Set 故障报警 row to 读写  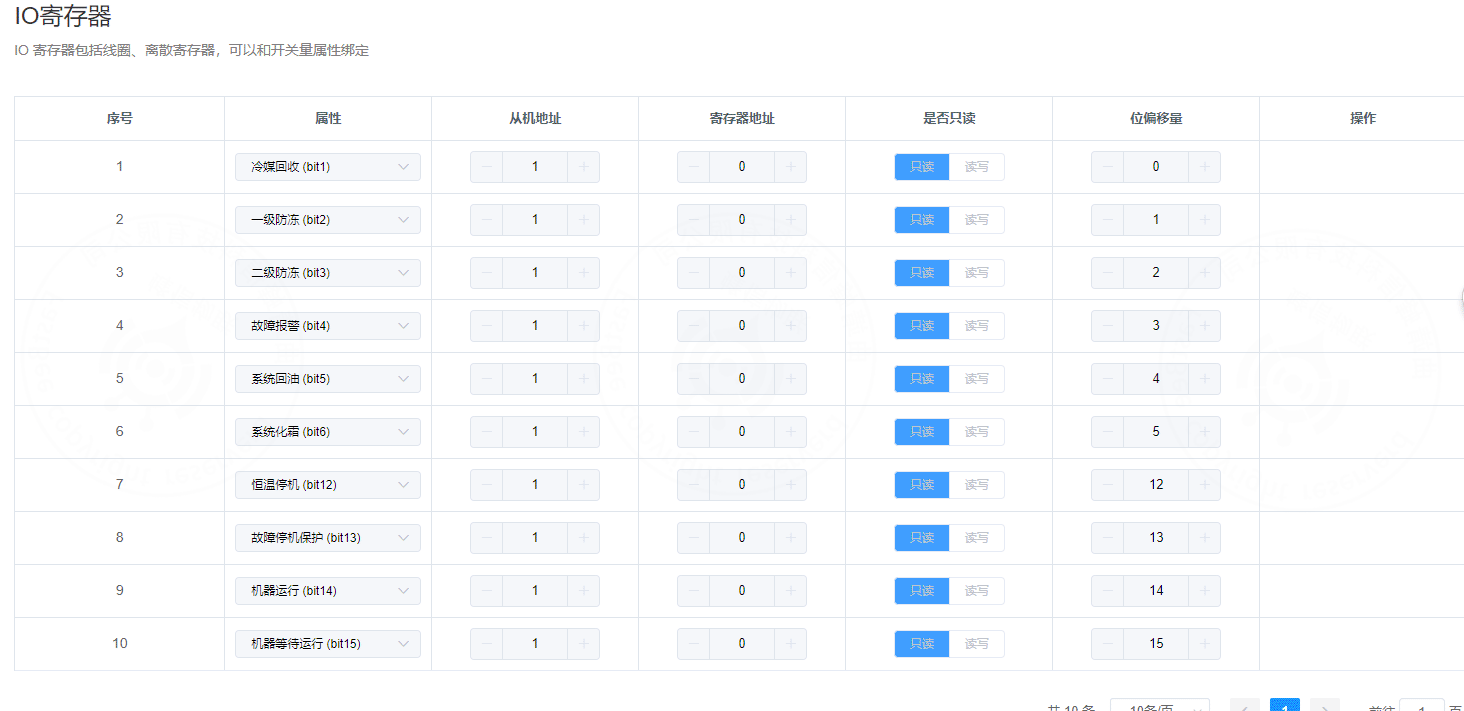click(x=977, y=326)
